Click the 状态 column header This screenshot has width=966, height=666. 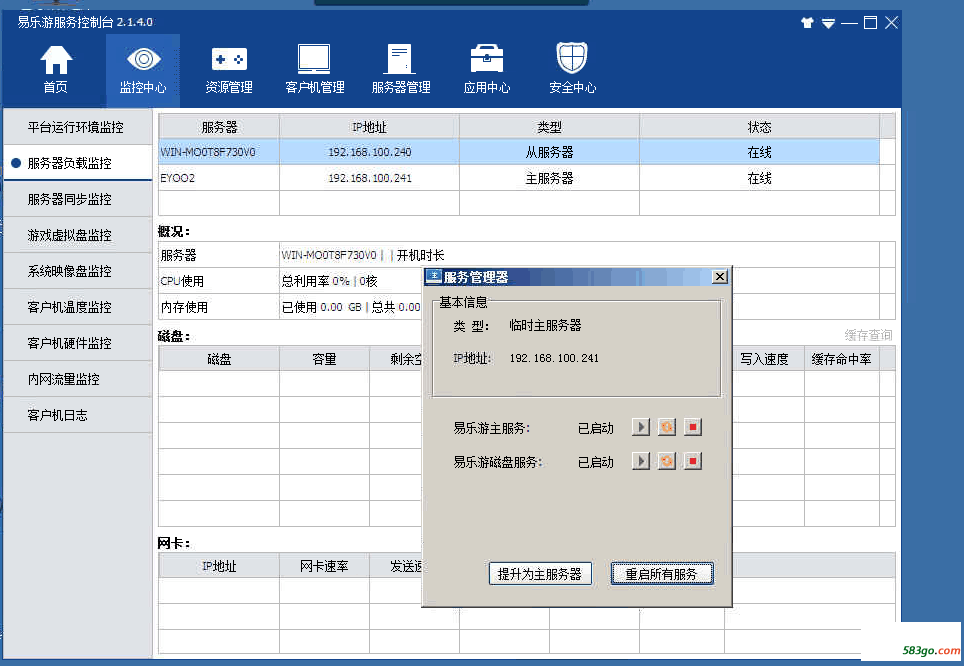759,127
